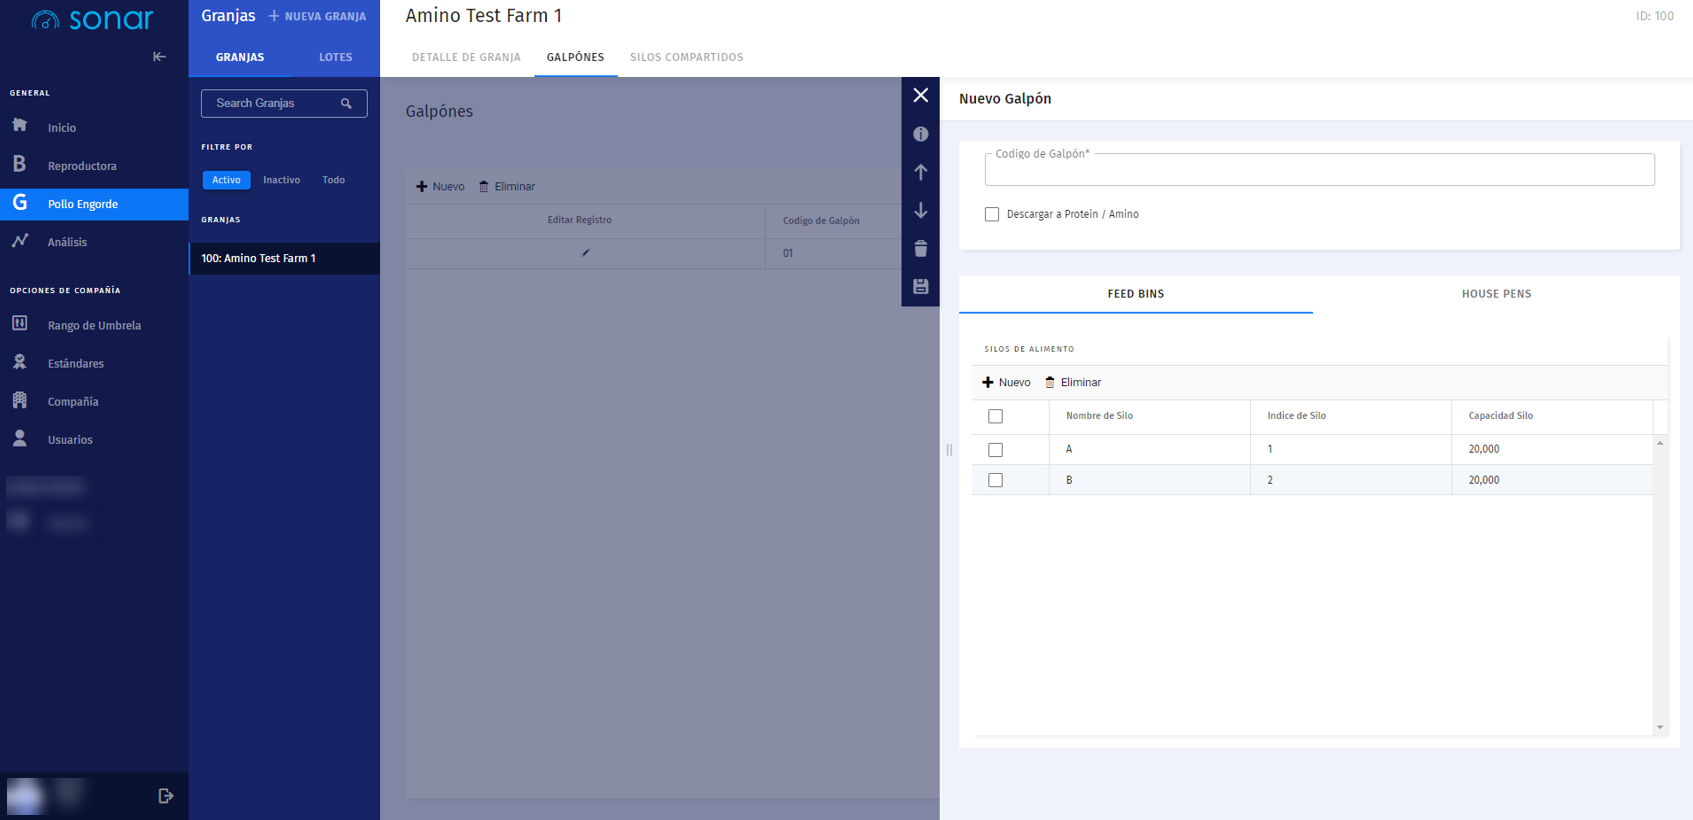
Task: Filter granjas by Inactivo
Action: (x=281, y=180)
